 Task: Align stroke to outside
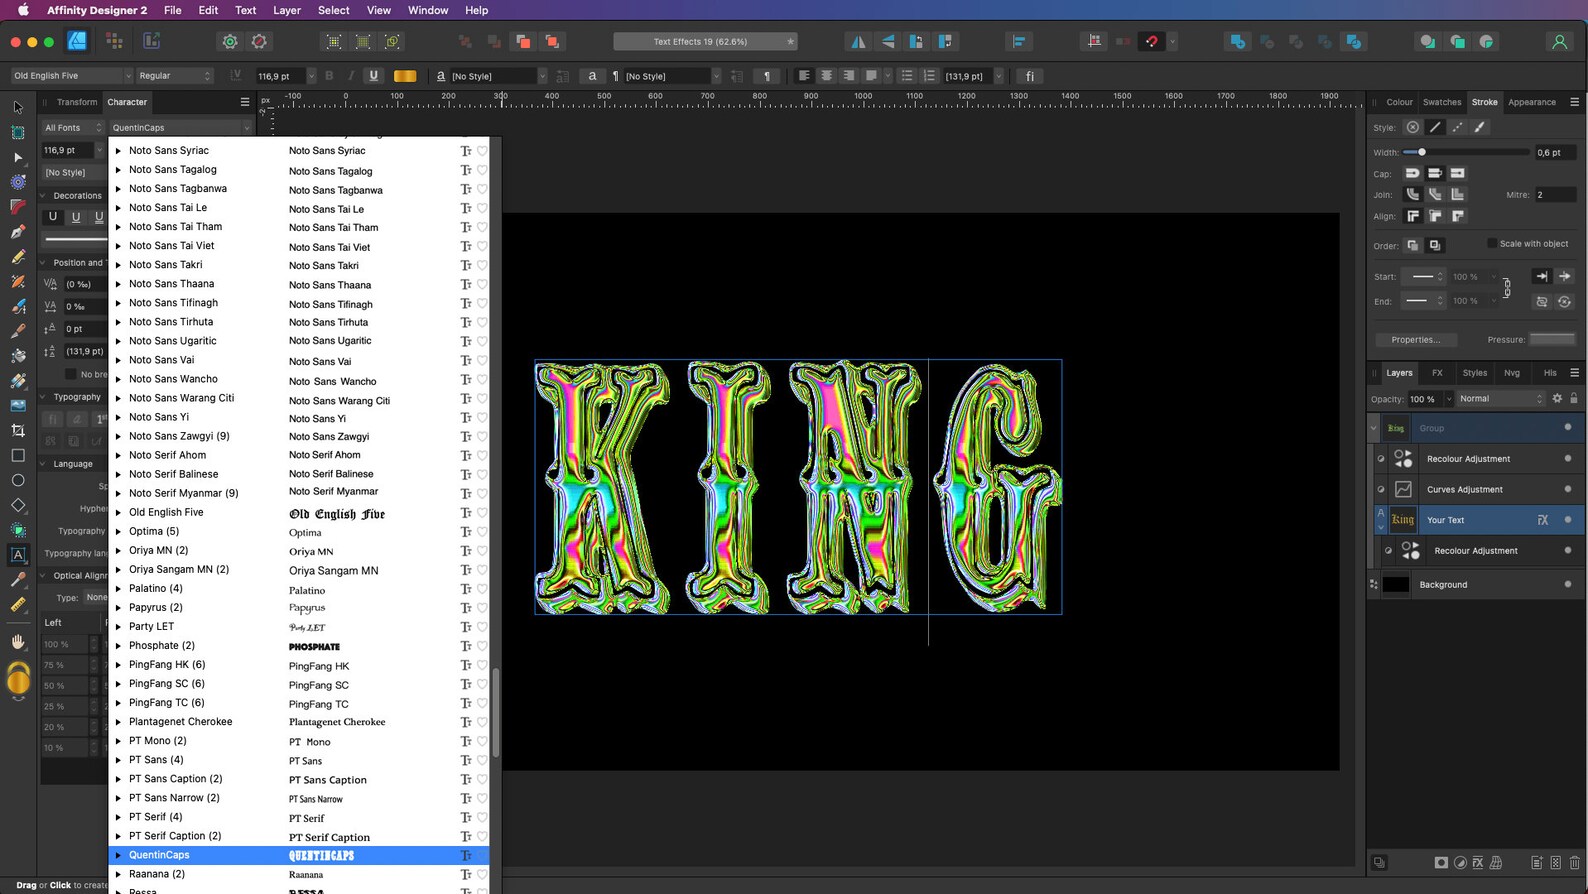point(1458,216)
